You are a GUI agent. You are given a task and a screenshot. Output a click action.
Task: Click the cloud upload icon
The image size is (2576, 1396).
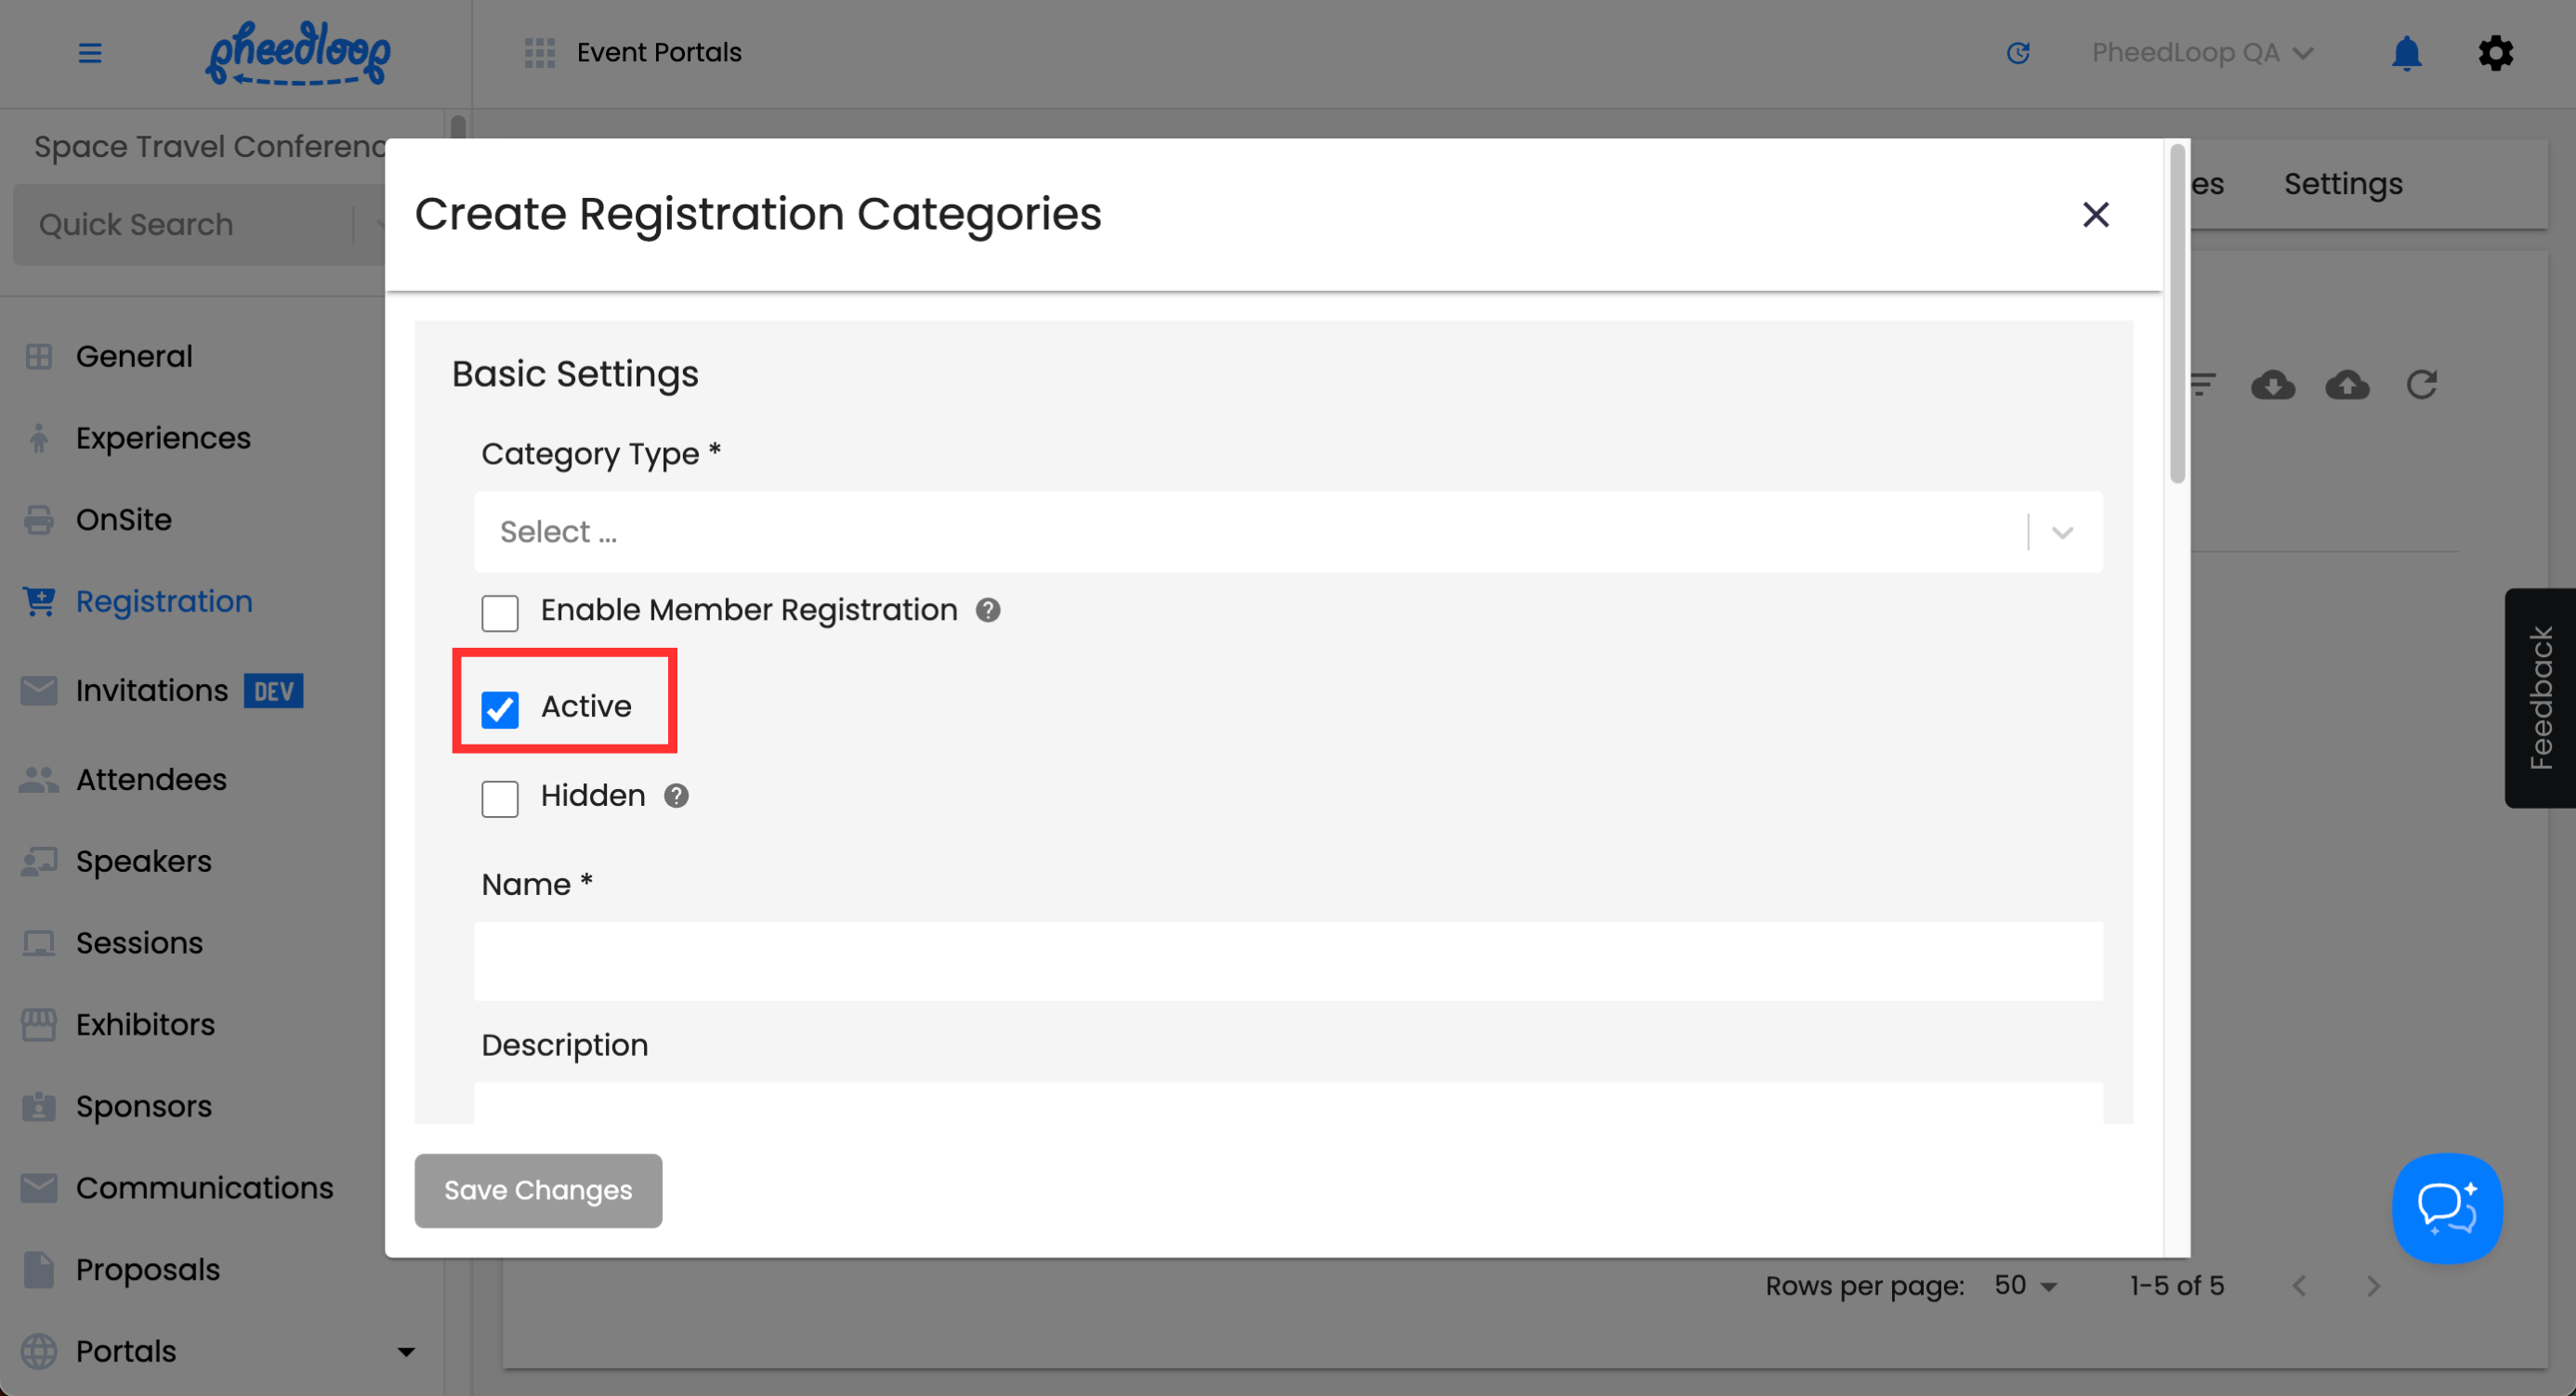[2347, 385]
